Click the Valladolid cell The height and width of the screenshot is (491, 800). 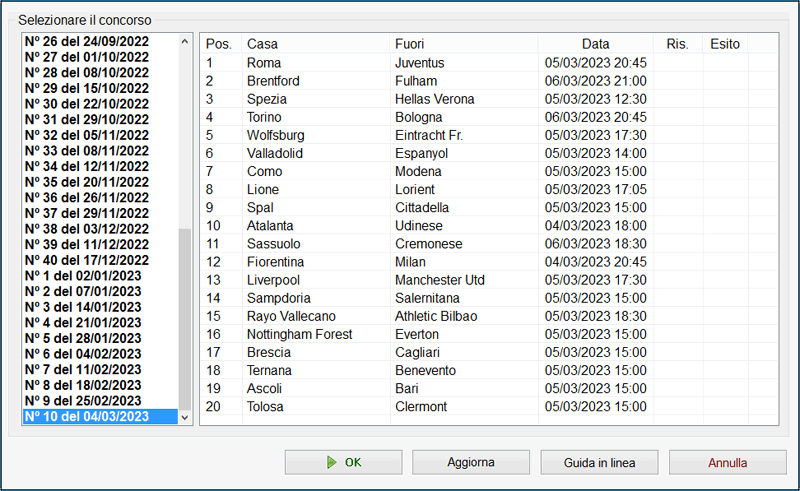click(x=316, y=153)
